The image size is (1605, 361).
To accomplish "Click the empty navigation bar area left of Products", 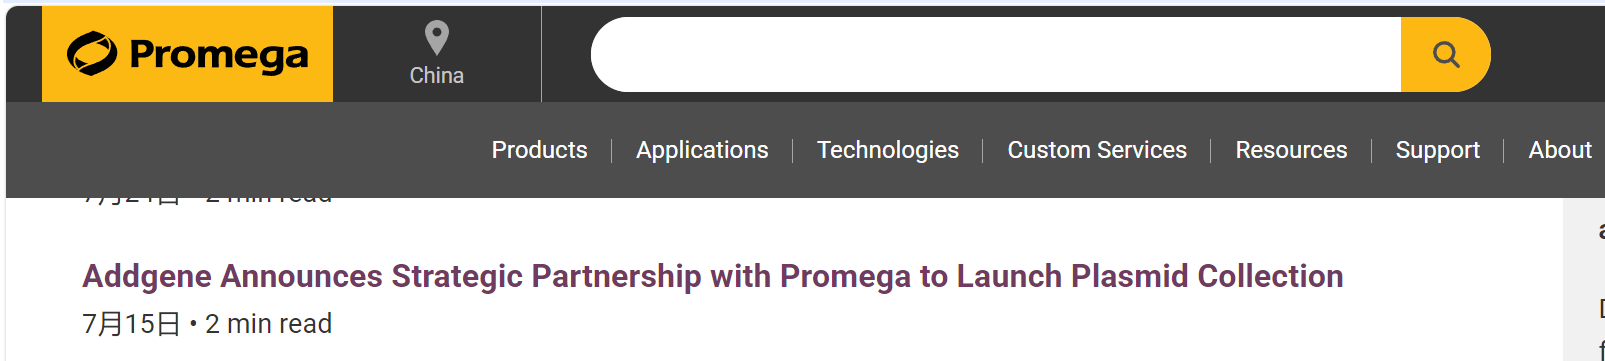I will 245,150.
